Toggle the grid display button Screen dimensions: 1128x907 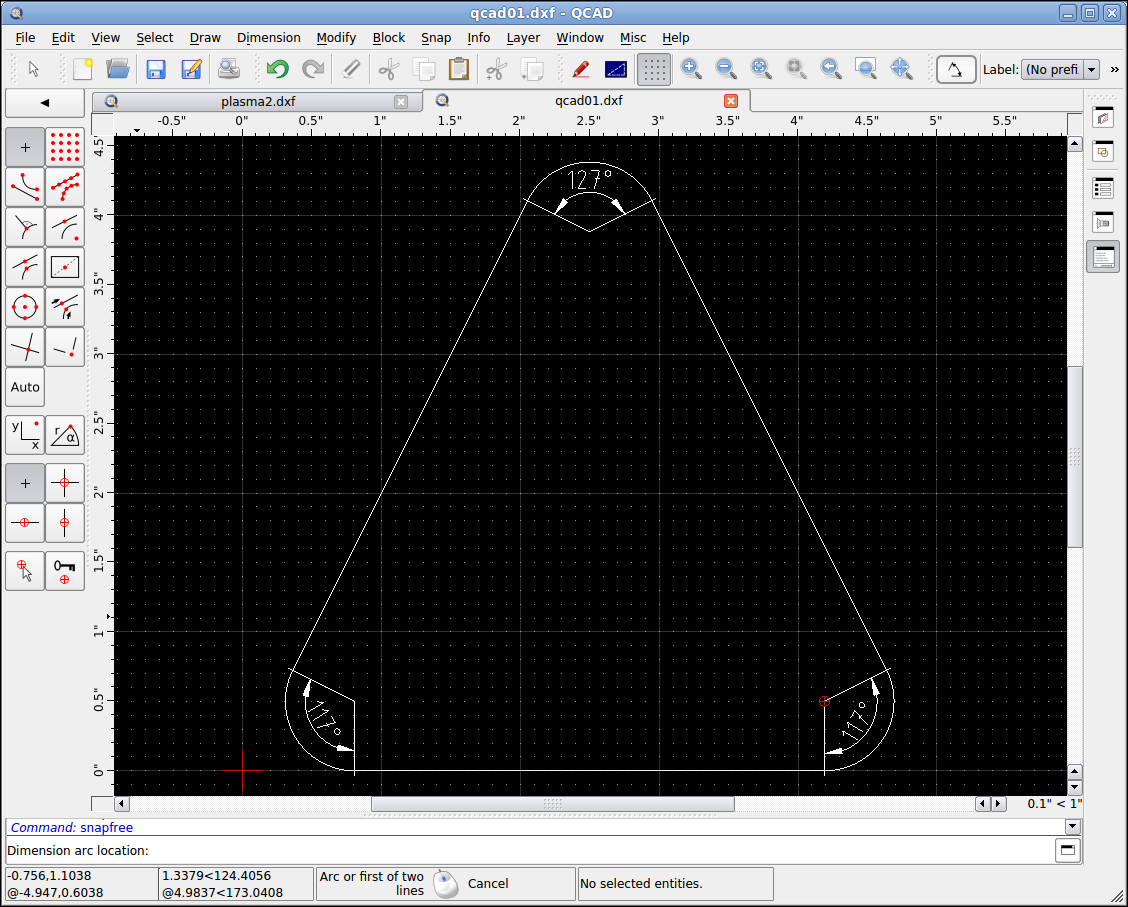pyautogui.click(x=653, y=69)
